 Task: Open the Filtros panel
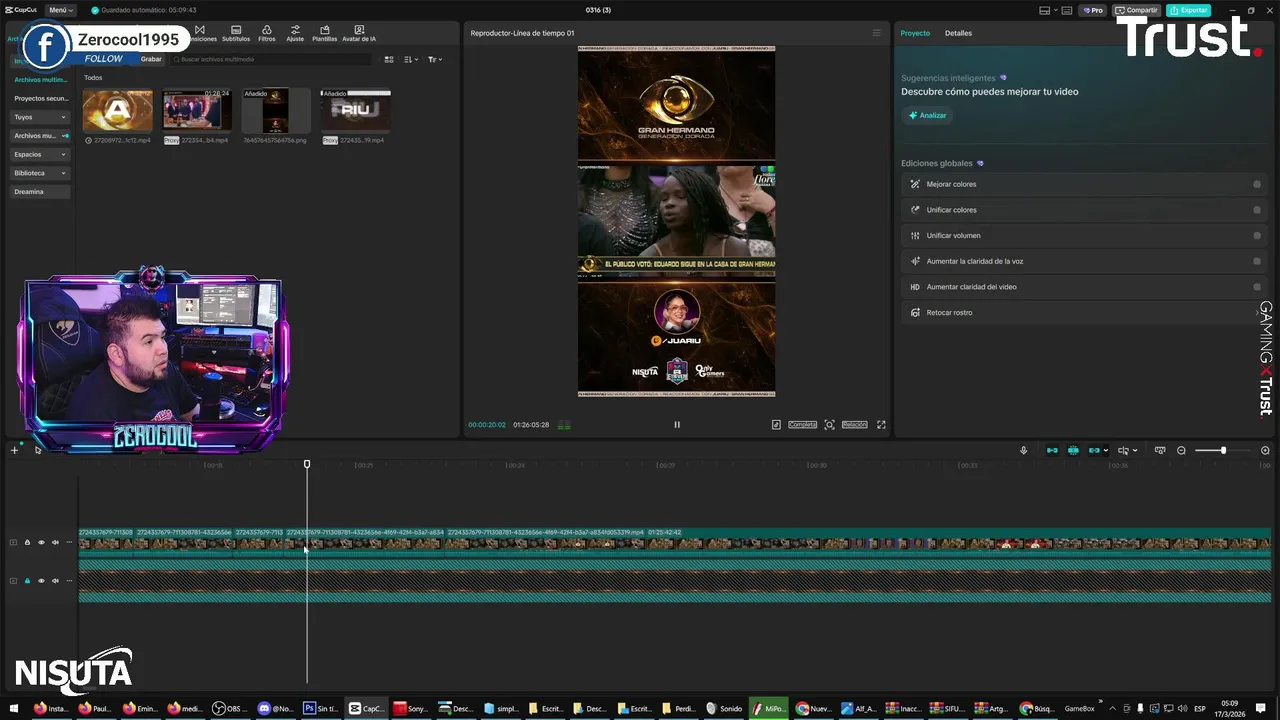[x=267, y=34]
